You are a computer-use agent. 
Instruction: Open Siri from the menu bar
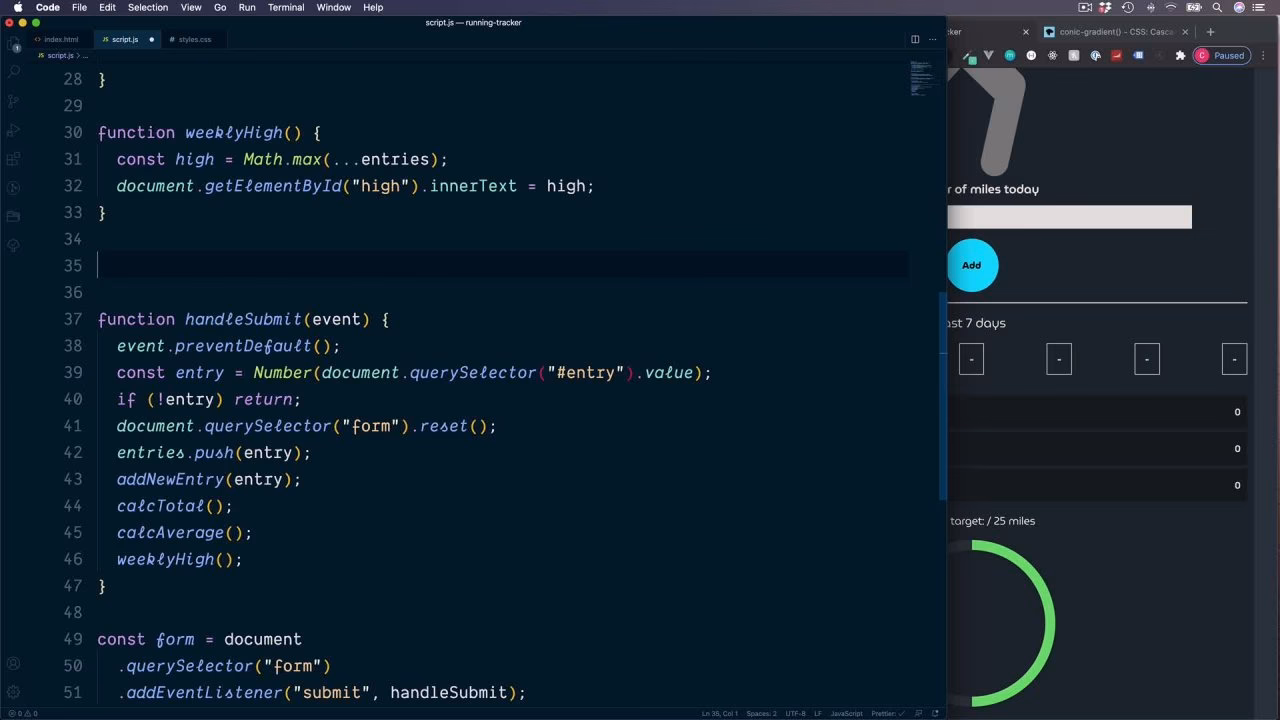coord(1239,7)
